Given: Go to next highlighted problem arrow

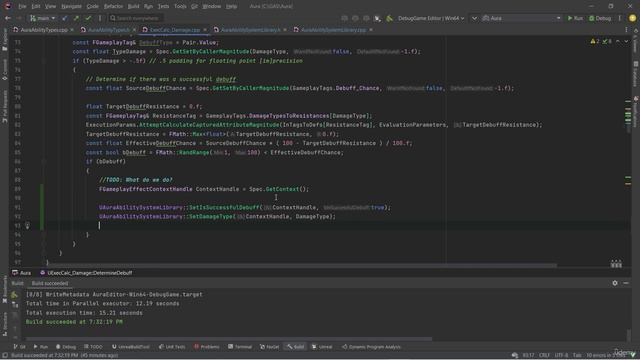Looking at the screenshot, I should (626, 41).
